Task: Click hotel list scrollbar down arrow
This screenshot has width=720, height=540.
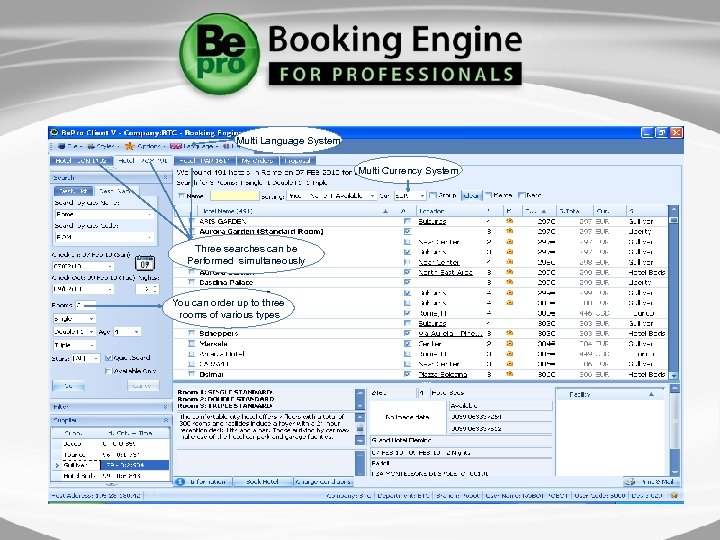Action: tap(674, 375)
